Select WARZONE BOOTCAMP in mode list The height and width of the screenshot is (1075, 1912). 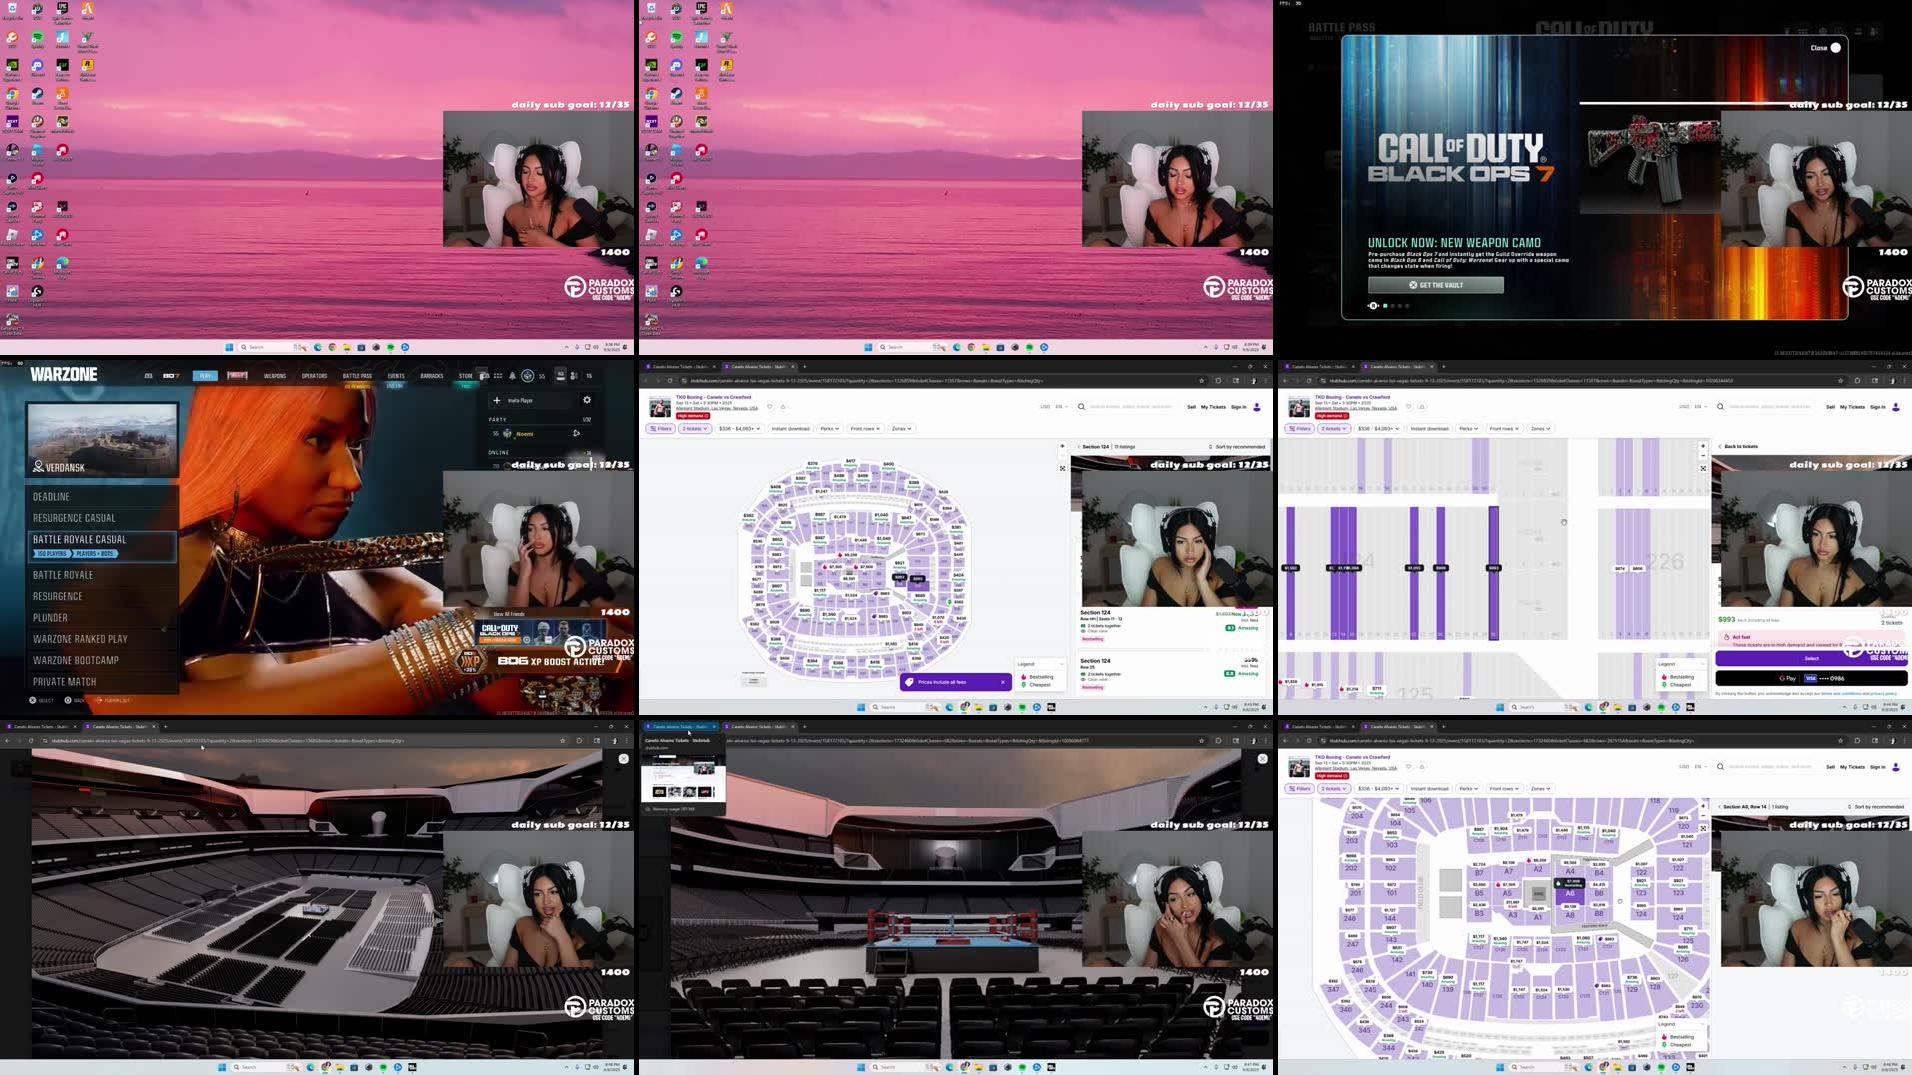click(102, 660)
